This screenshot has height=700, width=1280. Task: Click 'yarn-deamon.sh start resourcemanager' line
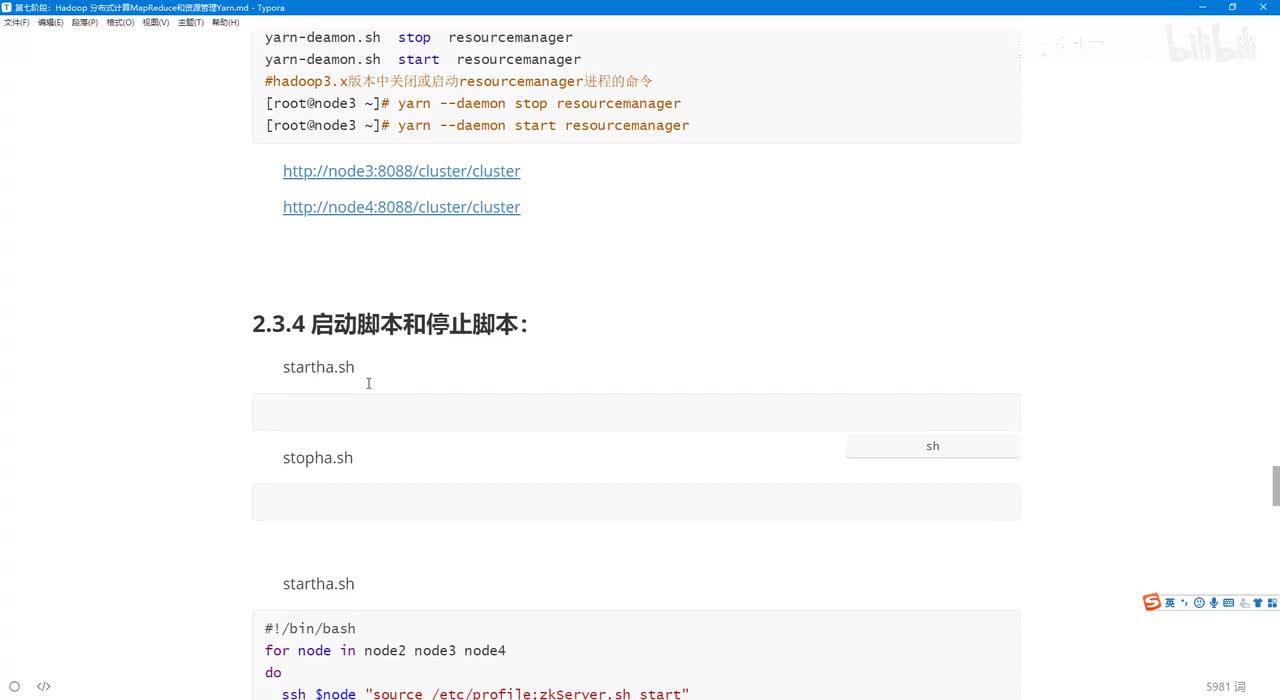pyautogui.click(x=423, y=60)
